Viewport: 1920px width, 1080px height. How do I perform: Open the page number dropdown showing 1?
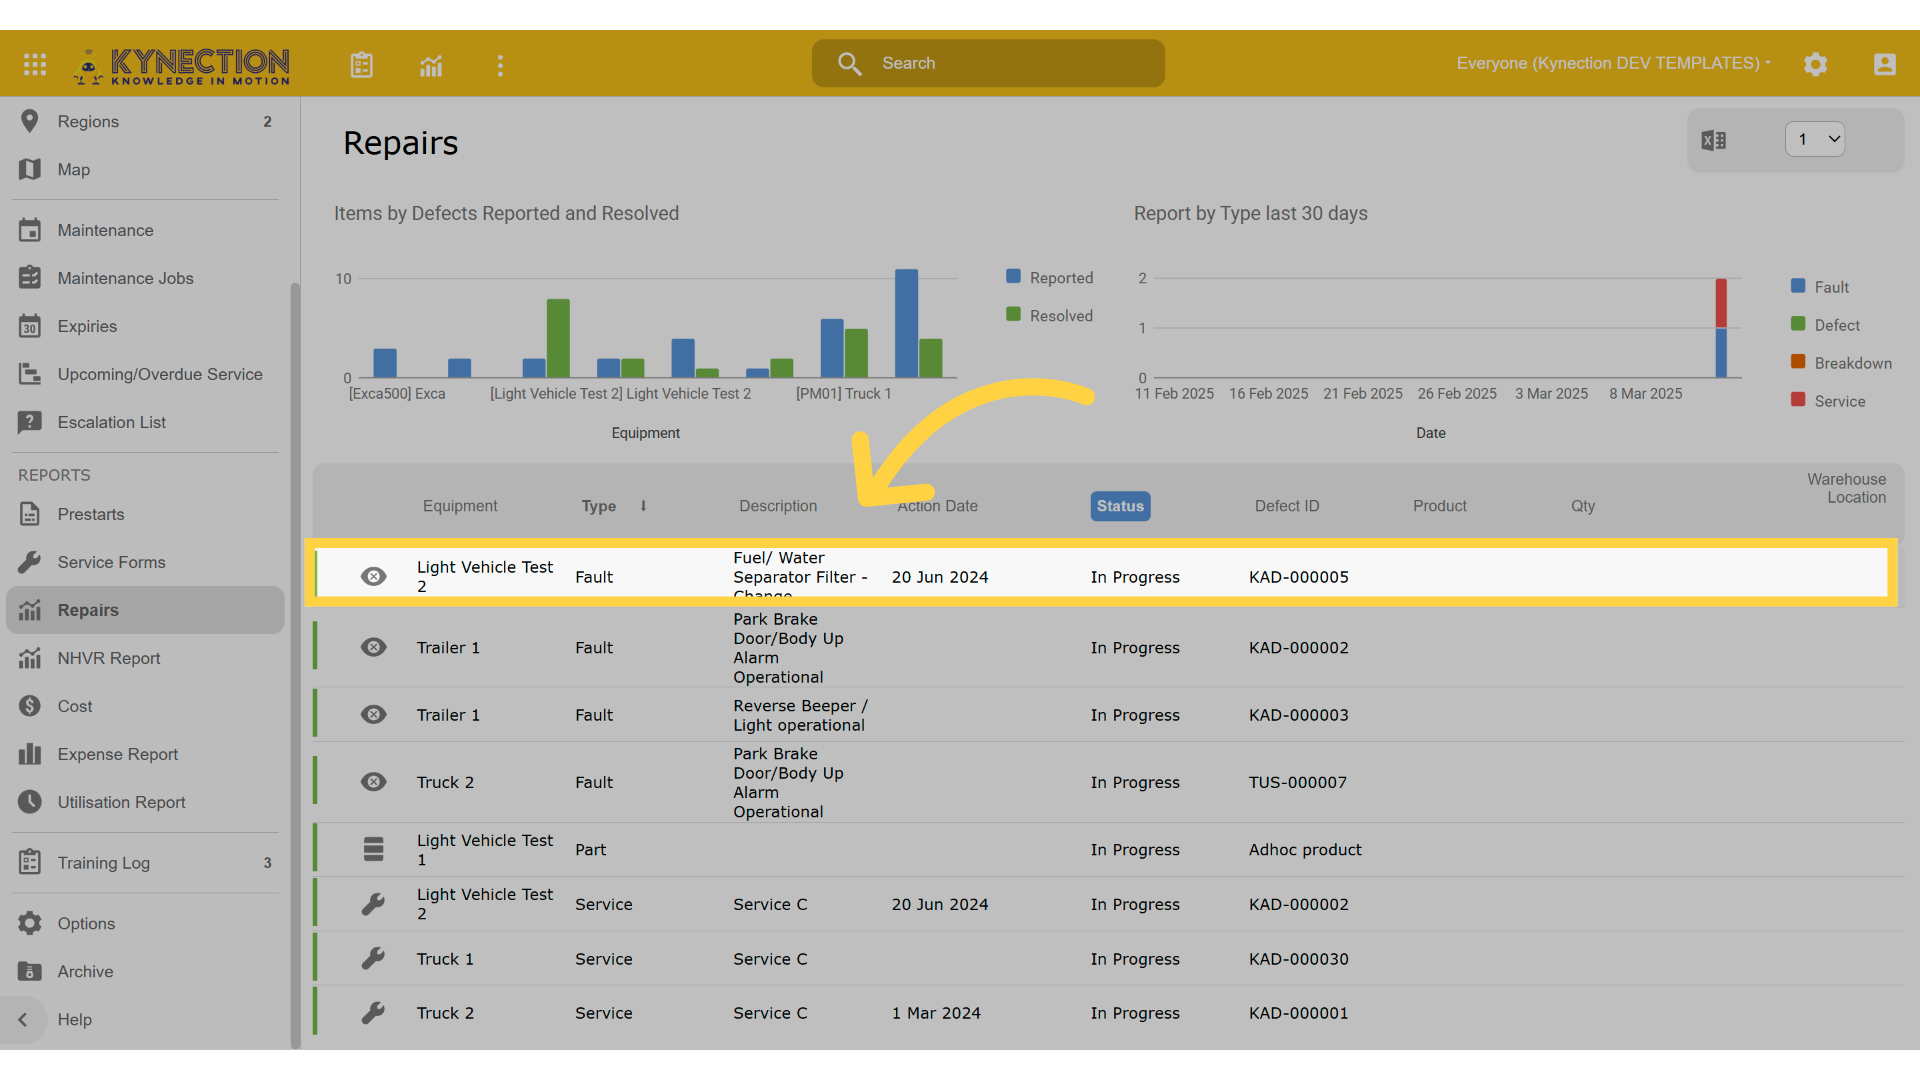[1815, 140]
